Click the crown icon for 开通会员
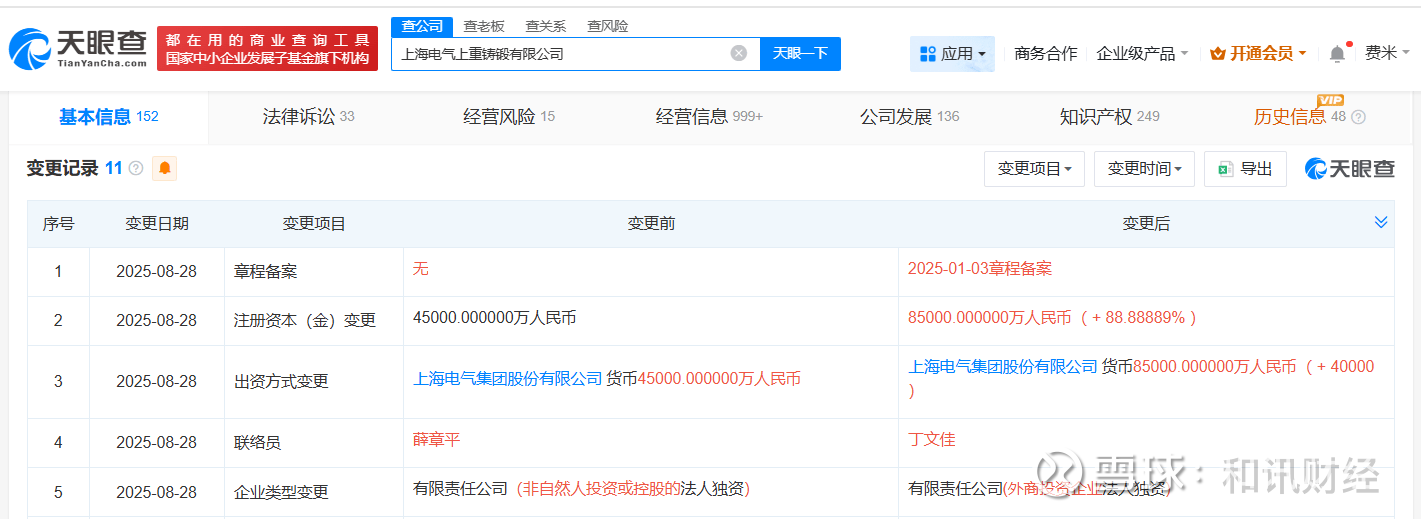 tap(1217, 54)
